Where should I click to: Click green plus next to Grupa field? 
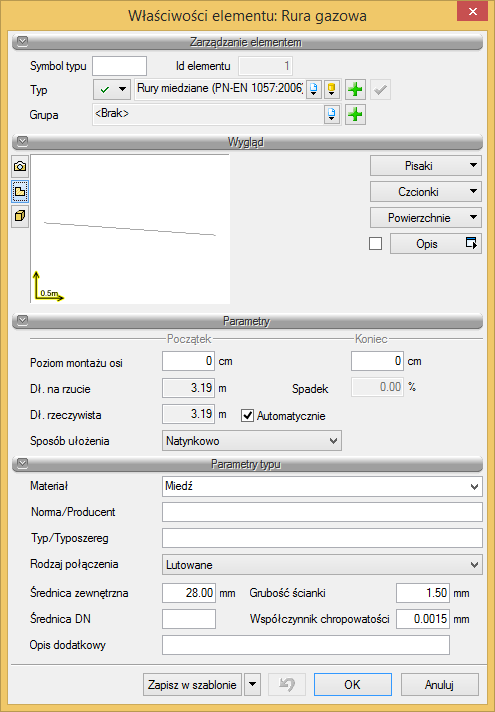coord(355,114)
